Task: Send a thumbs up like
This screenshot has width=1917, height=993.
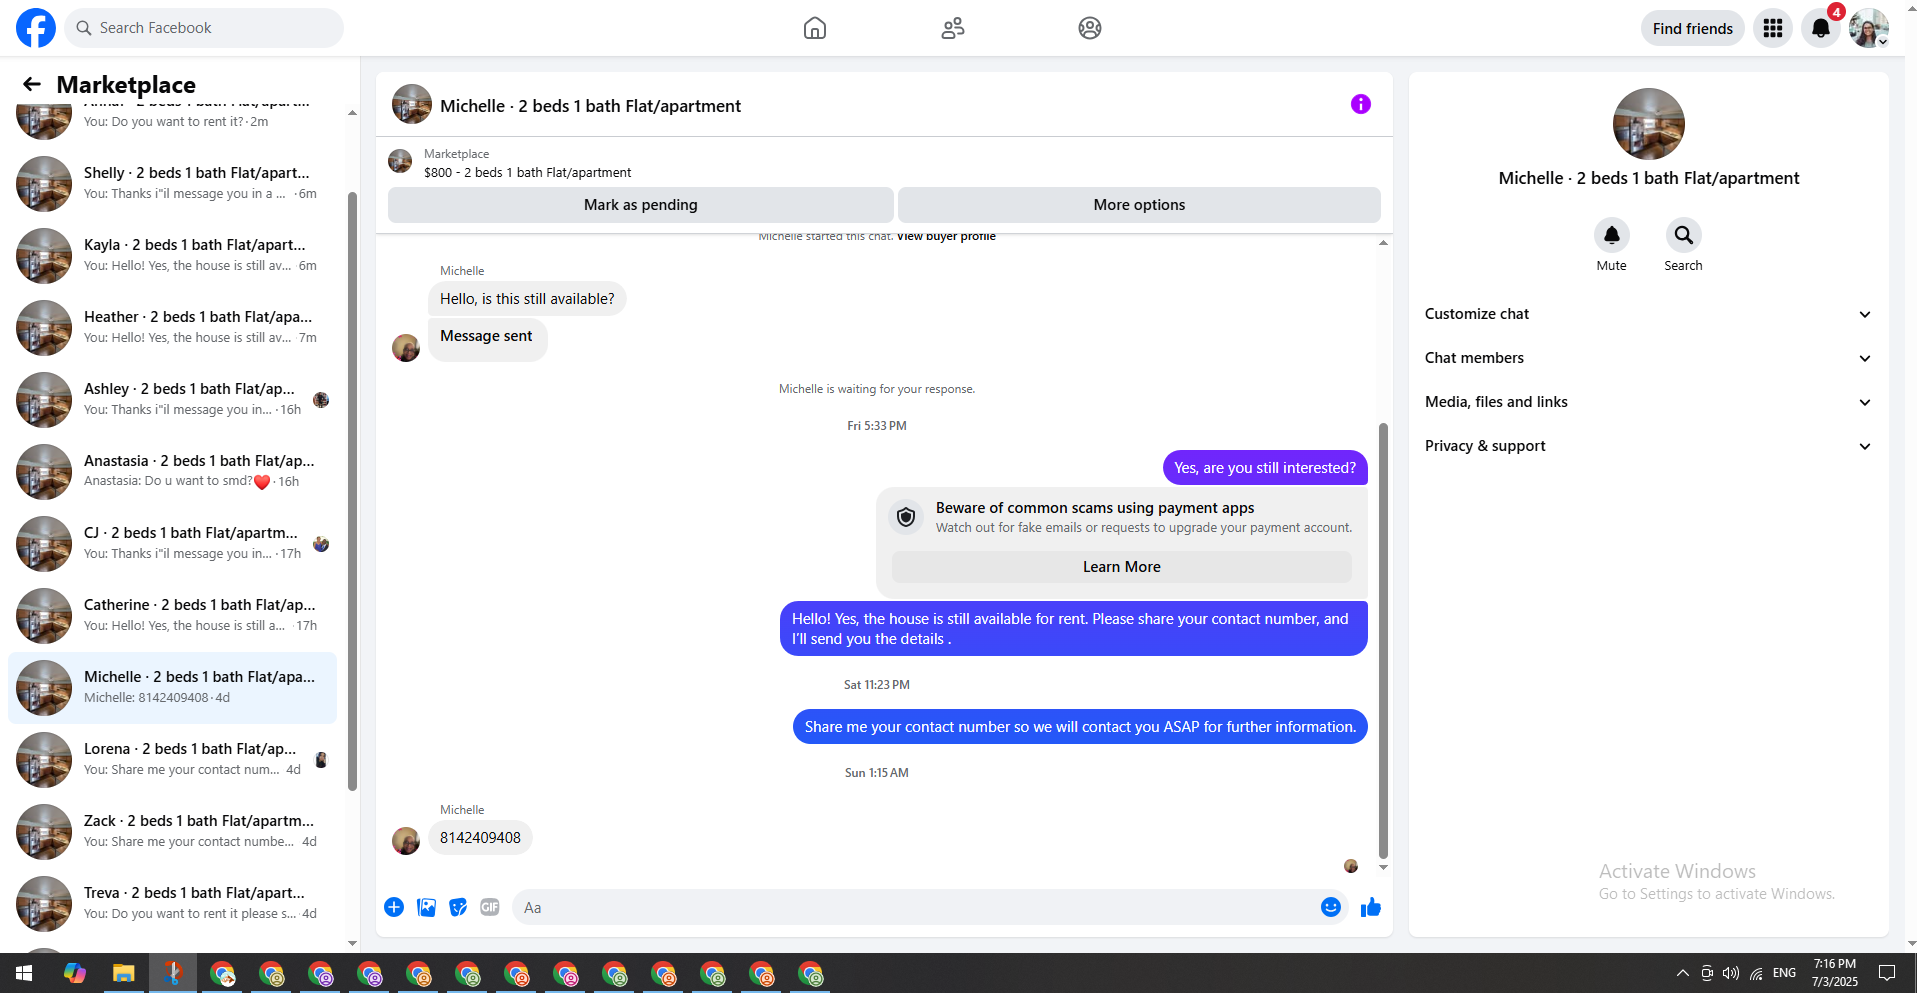Action: (x=1371, y=907)
